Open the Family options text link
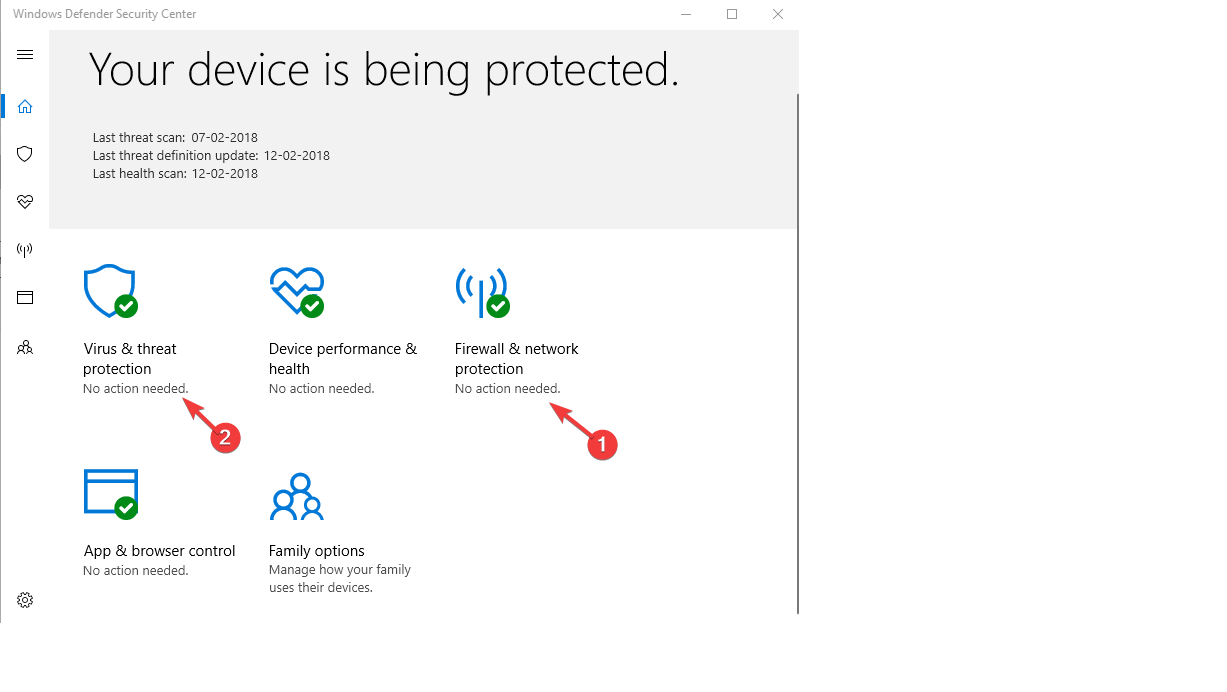1227x692 pixels. click(316, 551)
